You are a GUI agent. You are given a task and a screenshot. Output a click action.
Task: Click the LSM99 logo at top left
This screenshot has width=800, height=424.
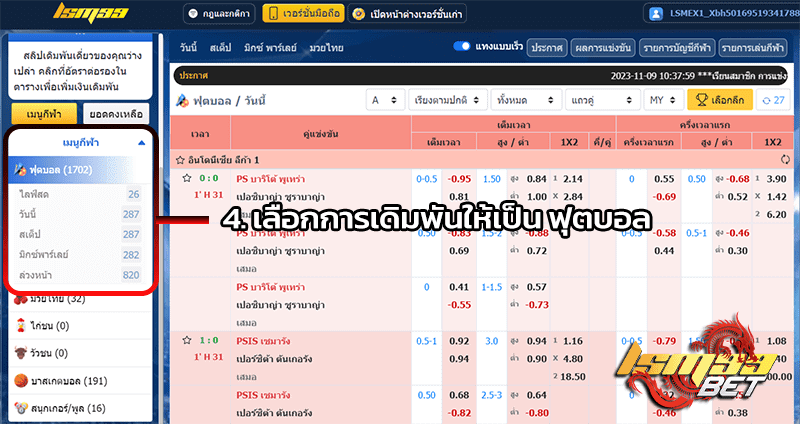[x=90, y=13]
